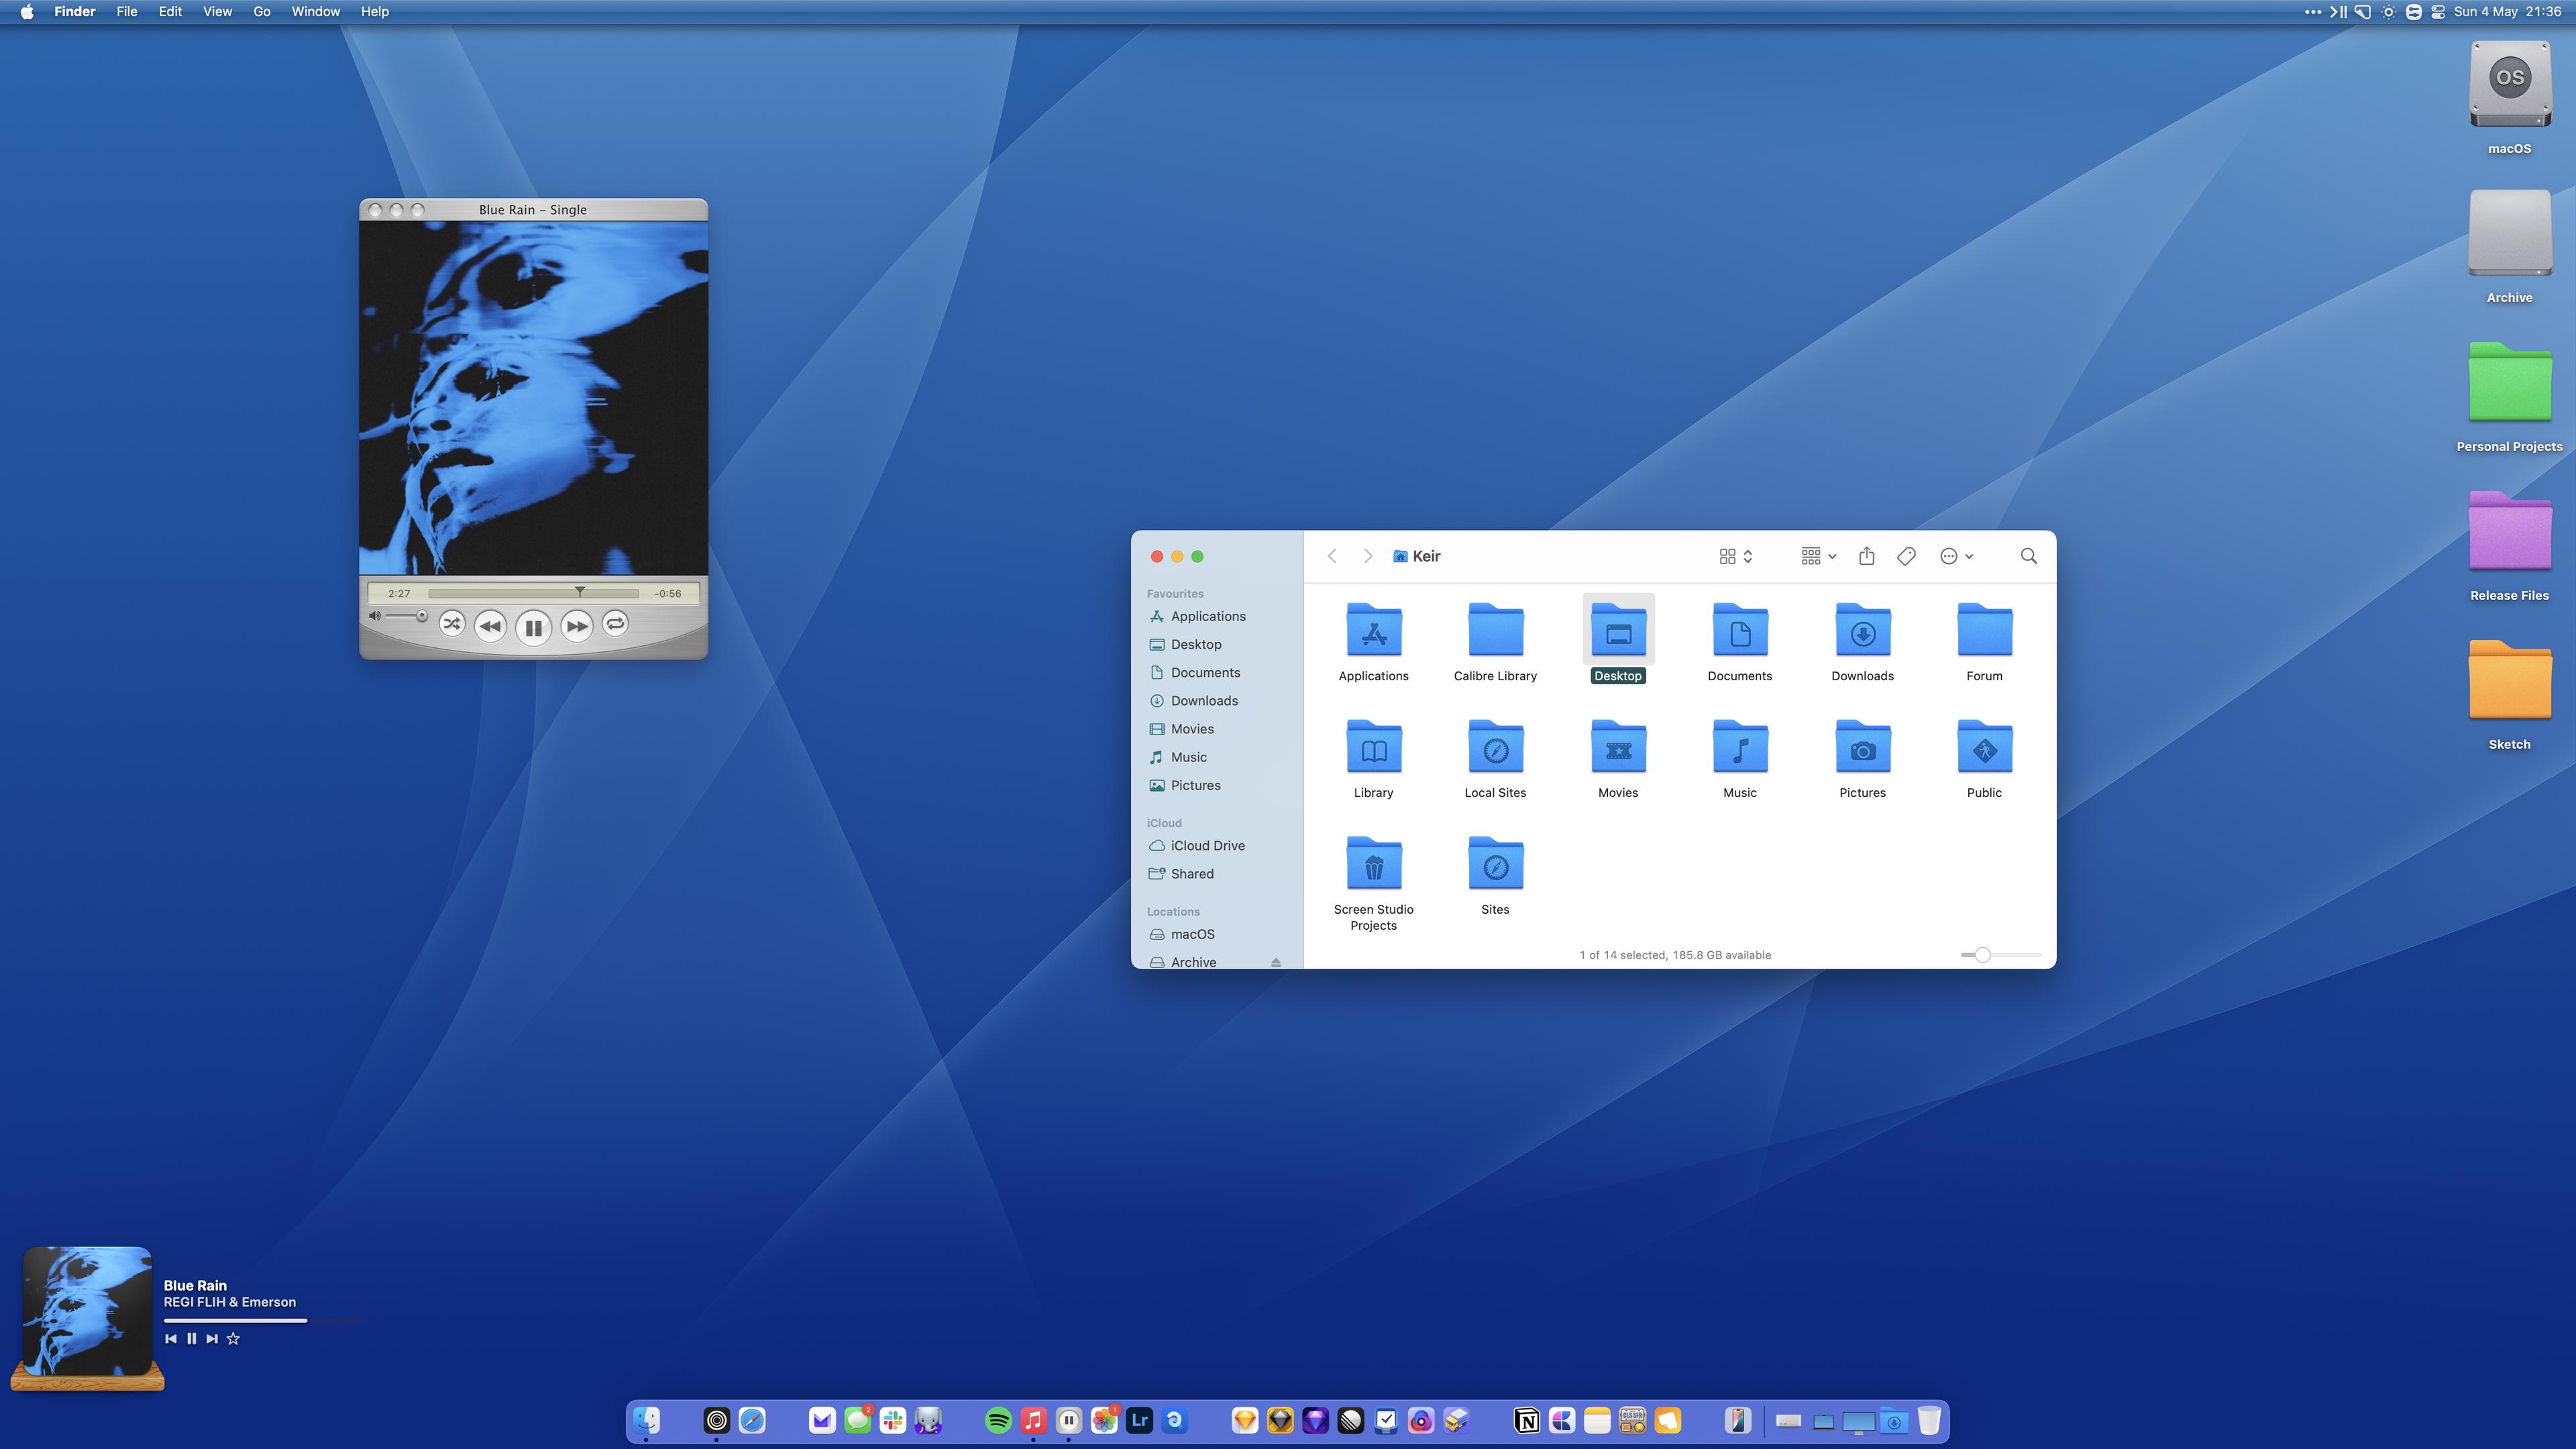Select Documents in the Finder sidebar
The image size is (2576, 1449).
coord(1205,672)
